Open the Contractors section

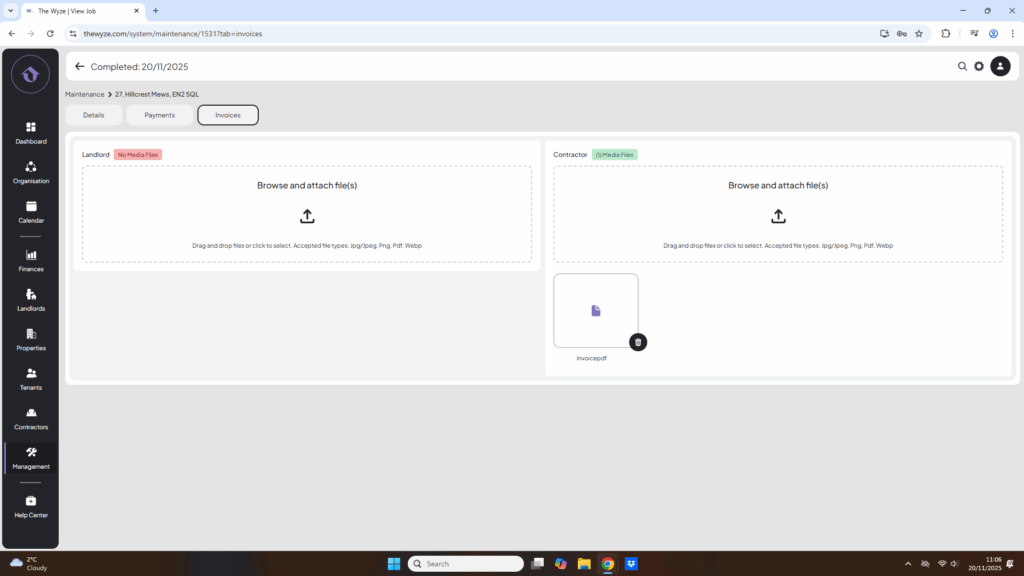click(x=31, y=418)
